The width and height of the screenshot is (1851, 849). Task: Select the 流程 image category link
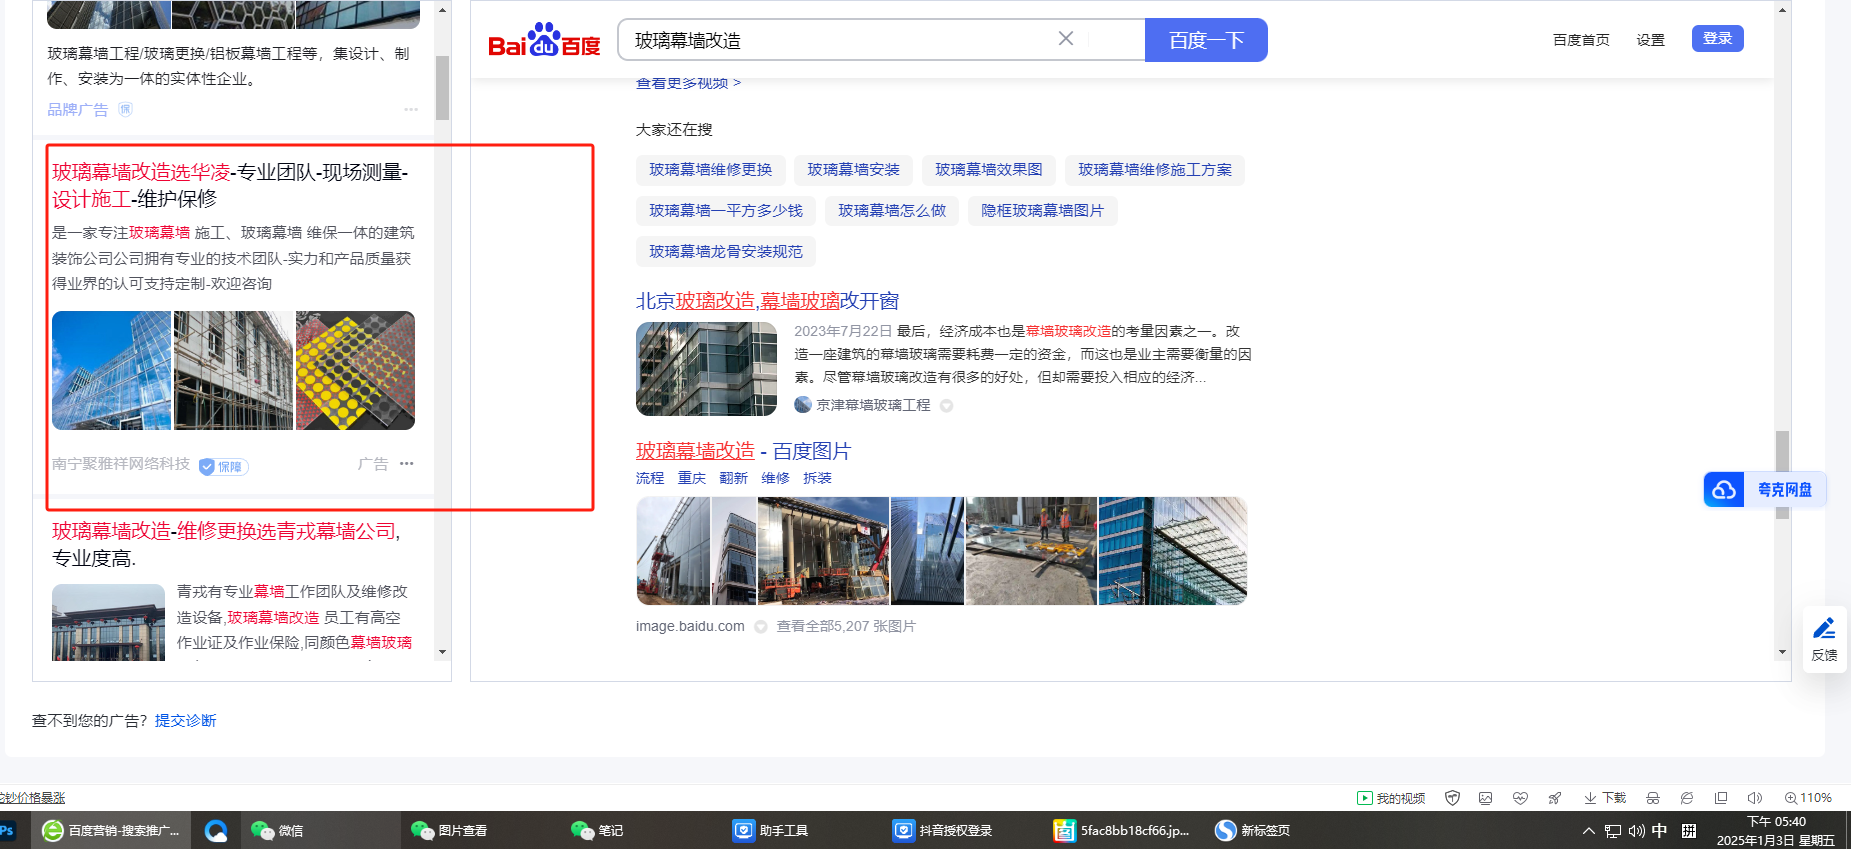point(650,478)
